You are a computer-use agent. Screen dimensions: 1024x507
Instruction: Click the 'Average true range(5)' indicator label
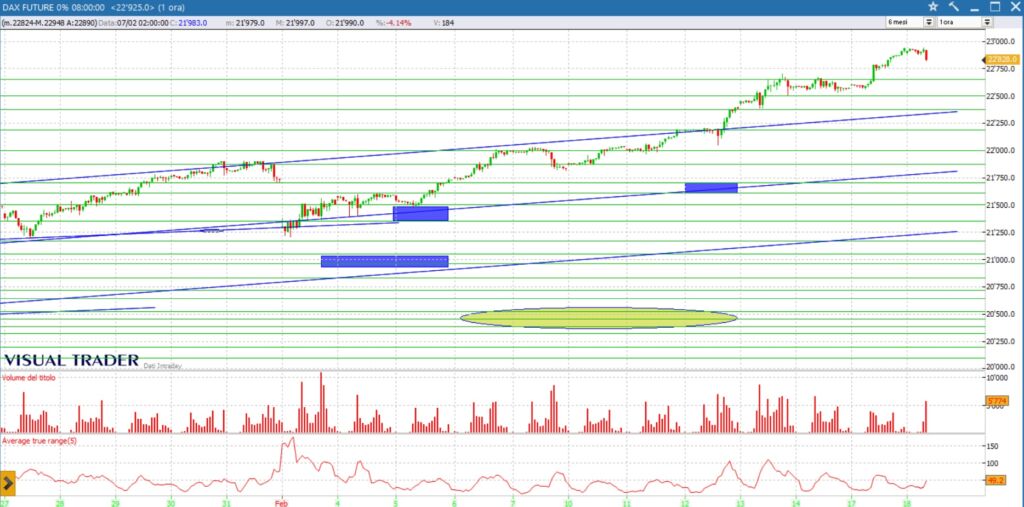[x=39, y=441]
